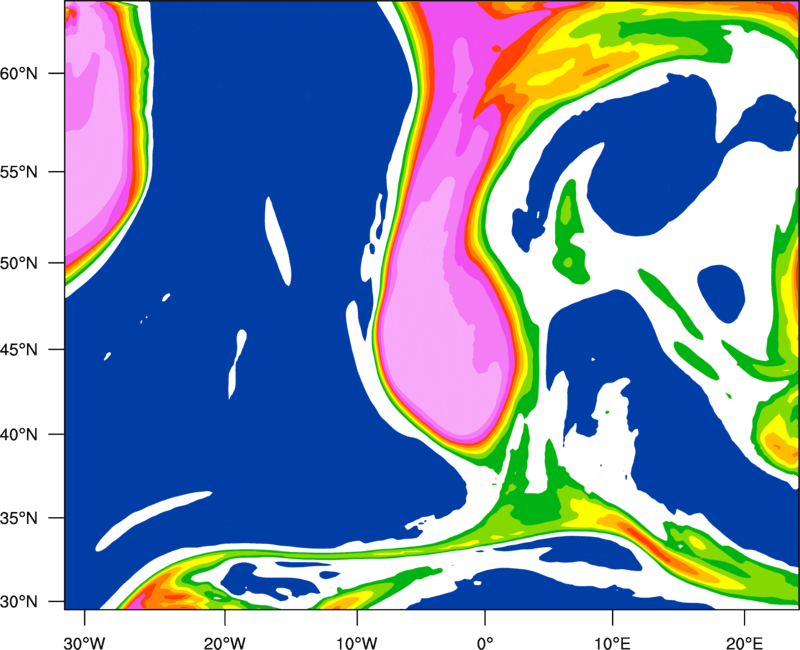Click the 30°W longitude label
Screen dimensions: 800x650
click(x=85, y=643)
